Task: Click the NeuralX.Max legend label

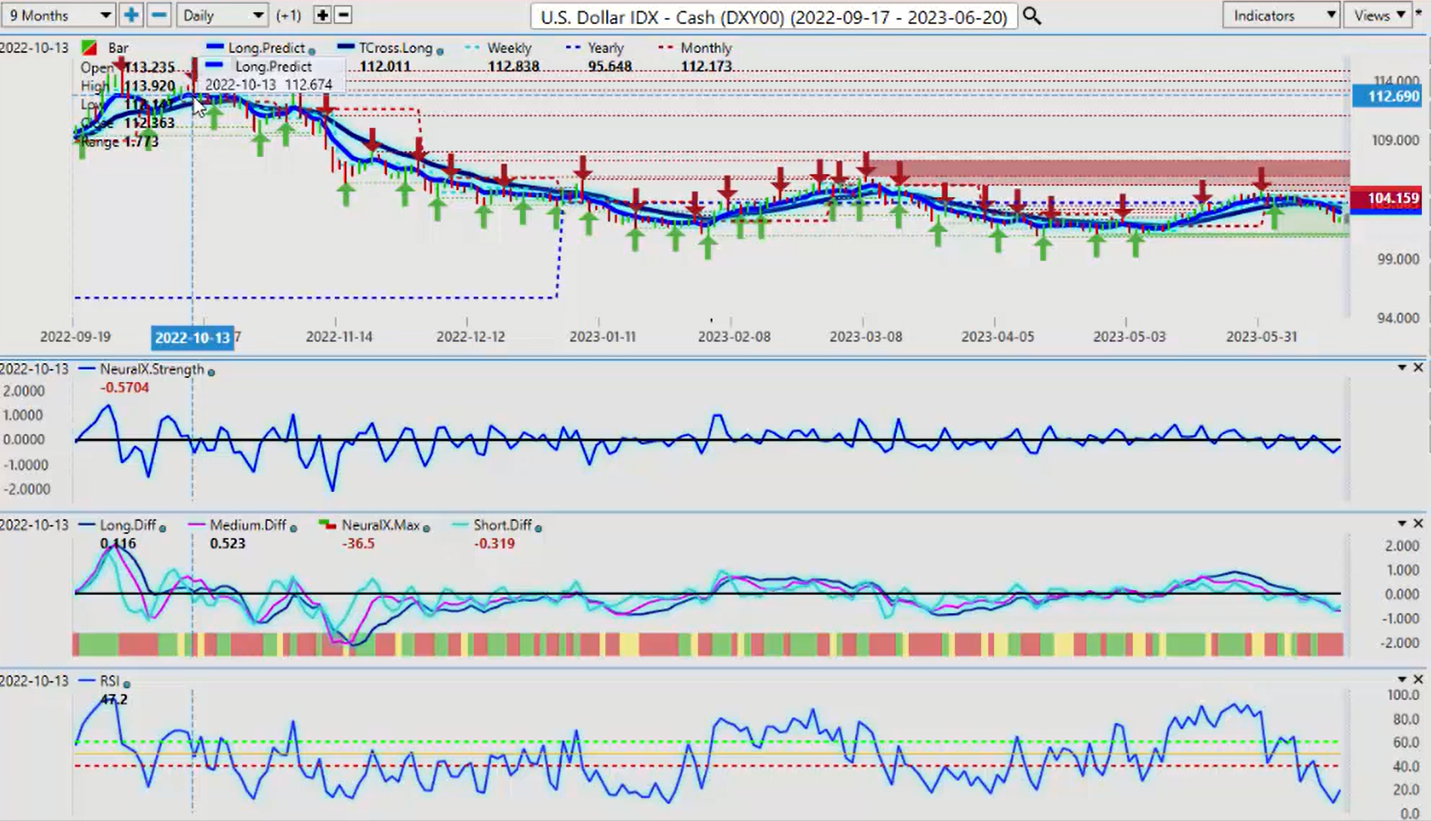Action: (381, 525)
